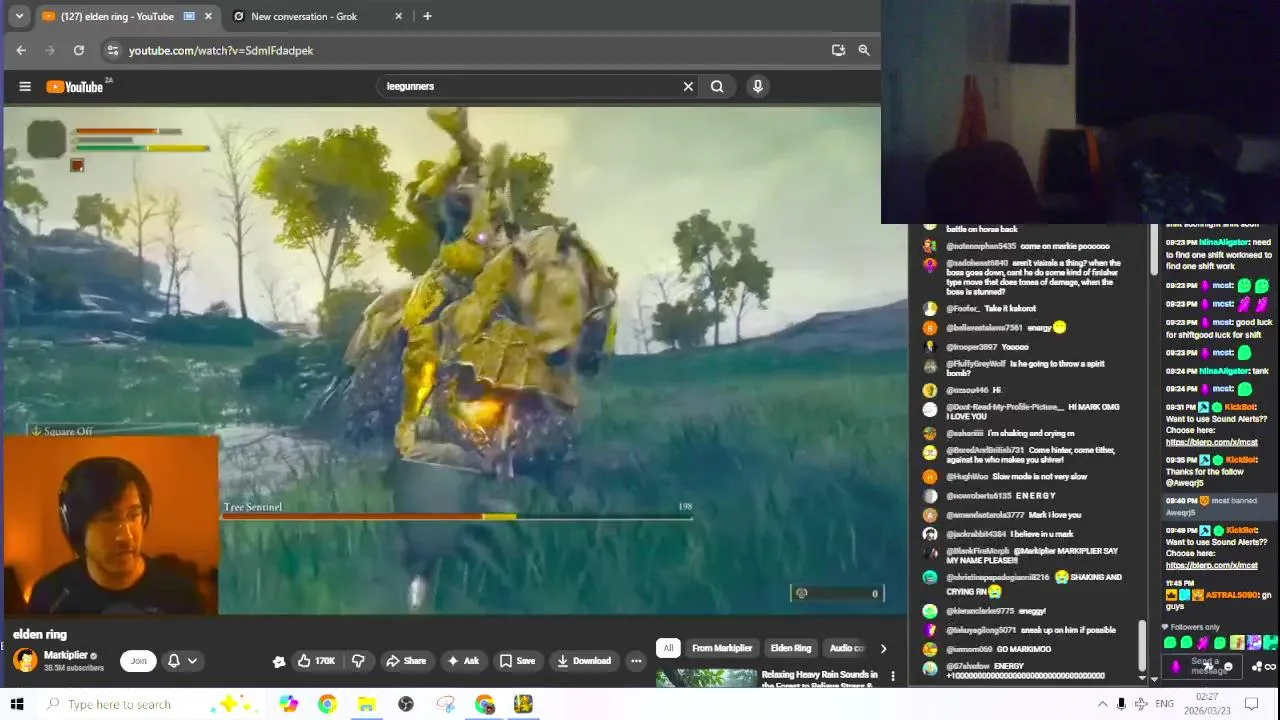Select the 'Elden Ring' filter chip

[x=791, y=648]
